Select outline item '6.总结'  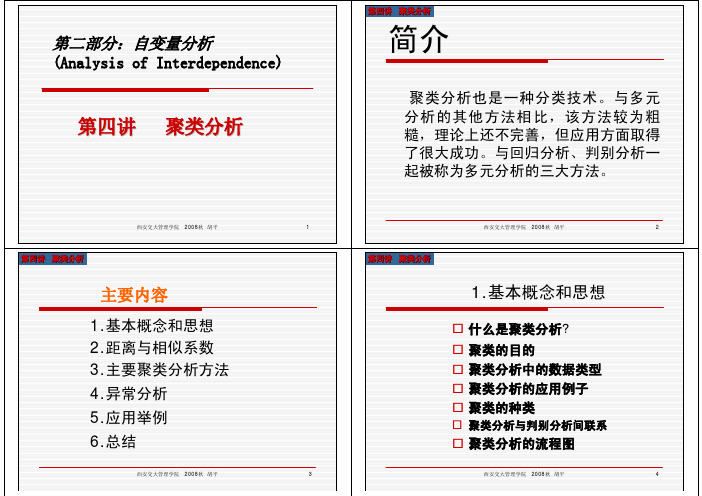coord(113,441)
